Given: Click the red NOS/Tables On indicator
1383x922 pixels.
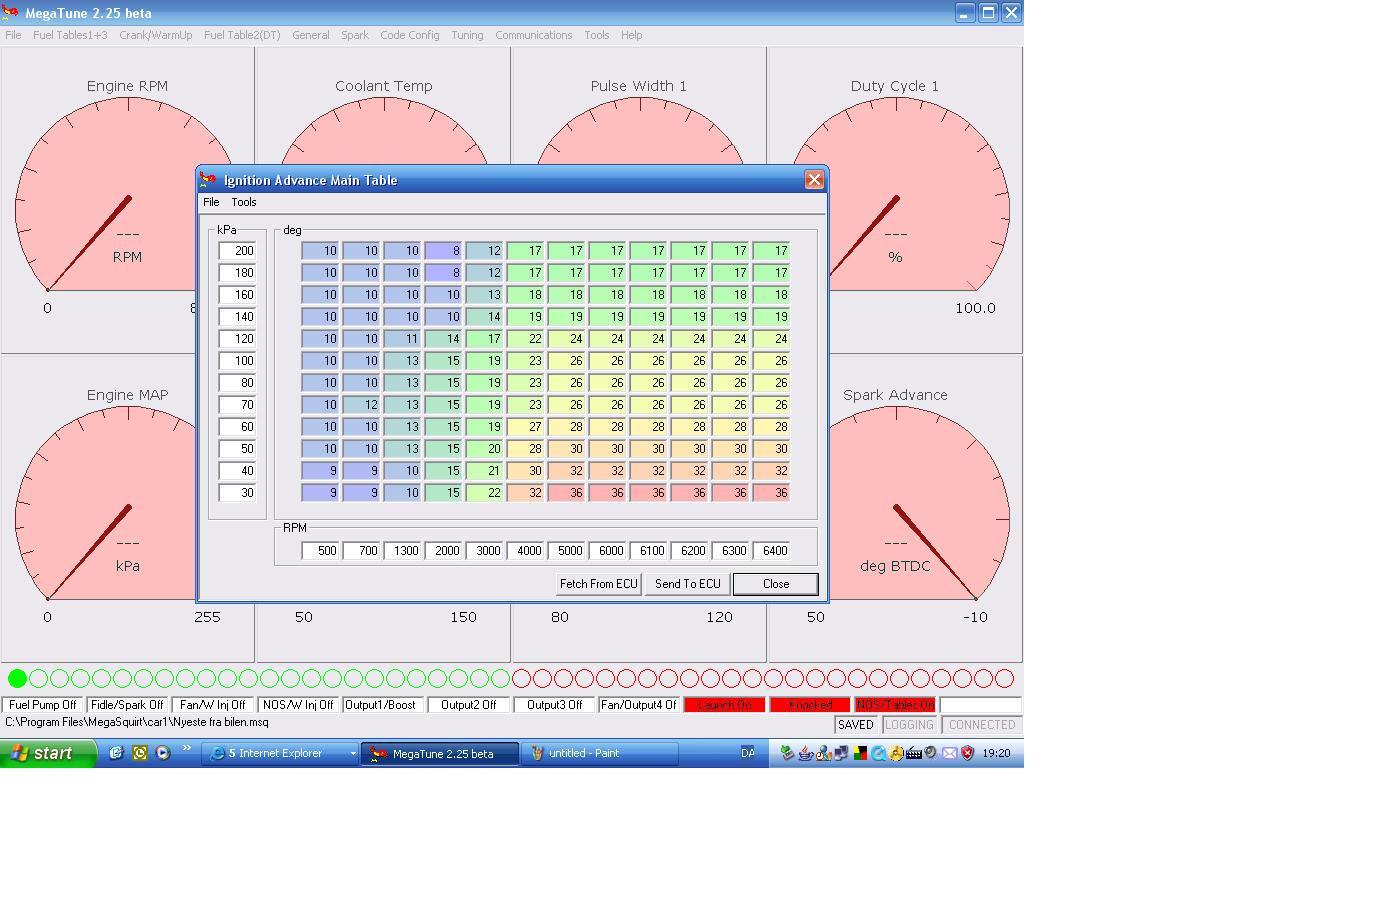Looking at the screenshot, I should (895, 705).
